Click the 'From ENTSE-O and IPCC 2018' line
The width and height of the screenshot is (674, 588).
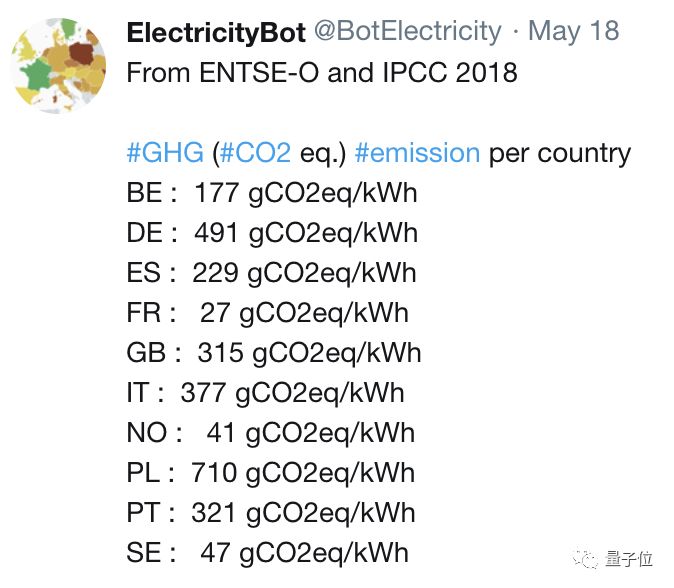point(322,73)
